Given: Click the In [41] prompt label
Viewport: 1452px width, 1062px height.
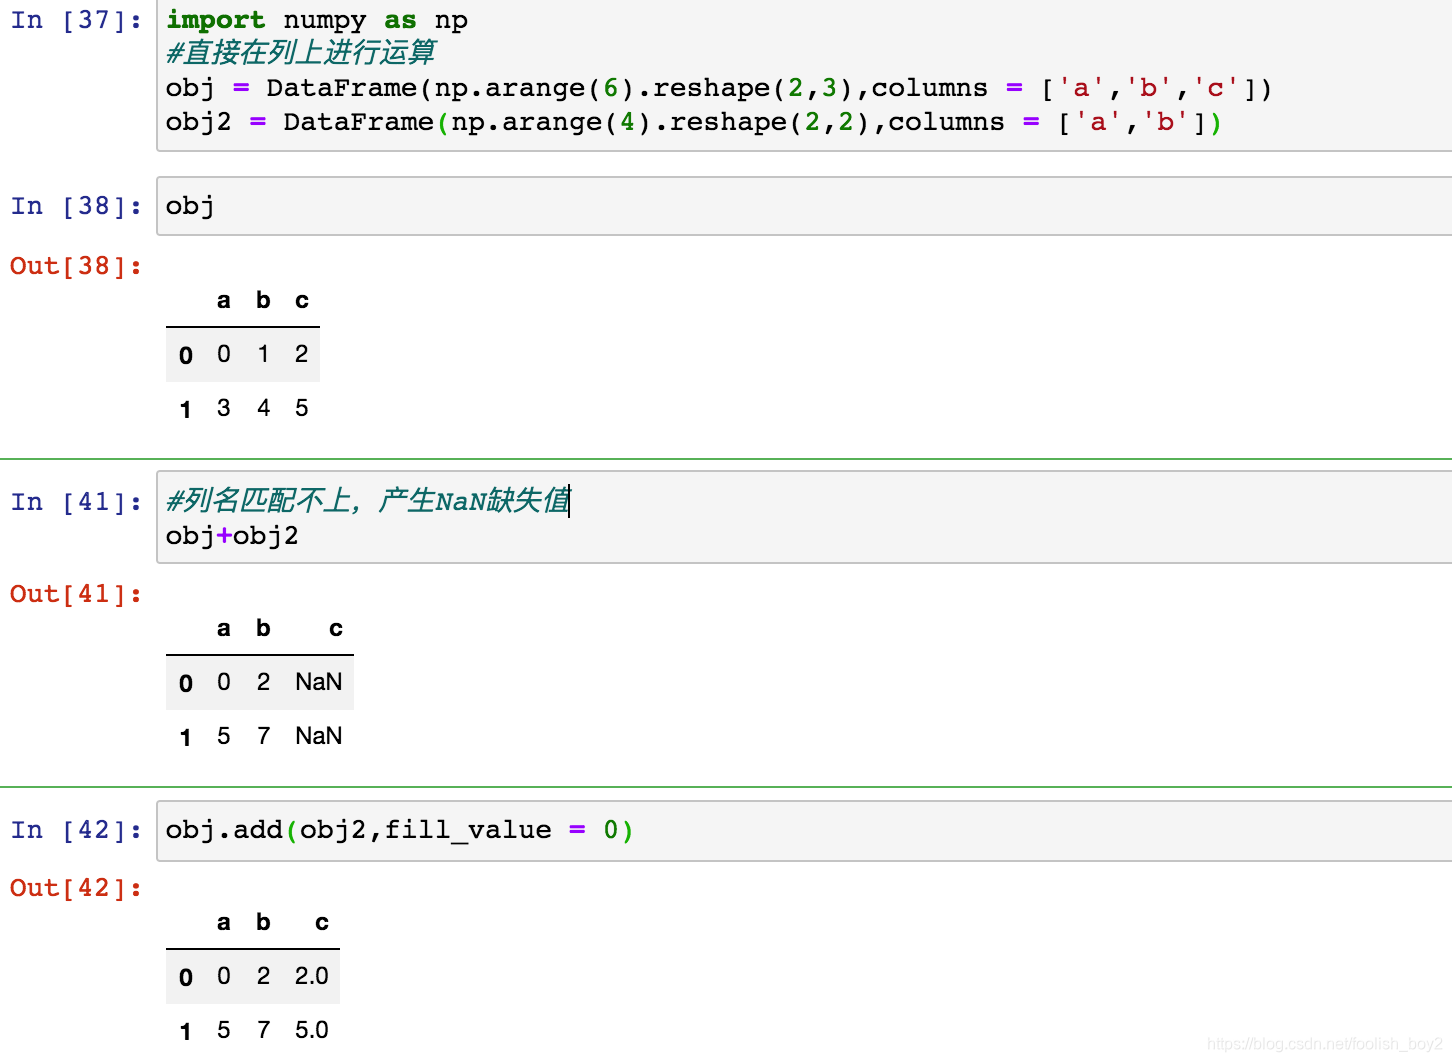Looking at the screenshot, I should pyautogui.click(x=76, y=502).
